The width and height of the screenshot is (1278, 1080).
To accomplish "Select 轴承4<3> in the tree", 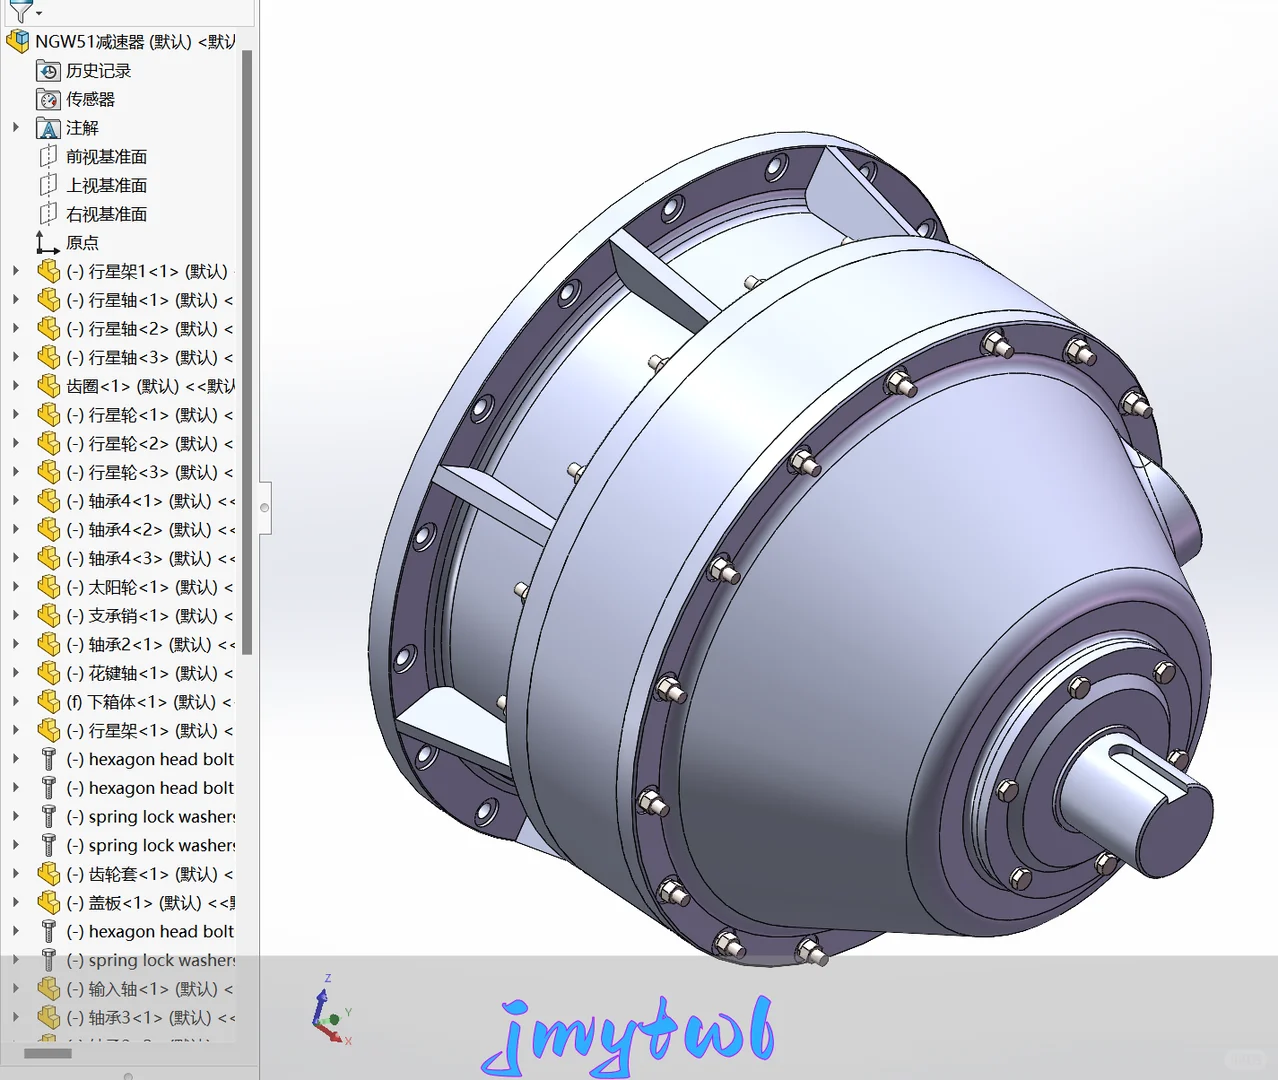I will (x=151, y=558).
